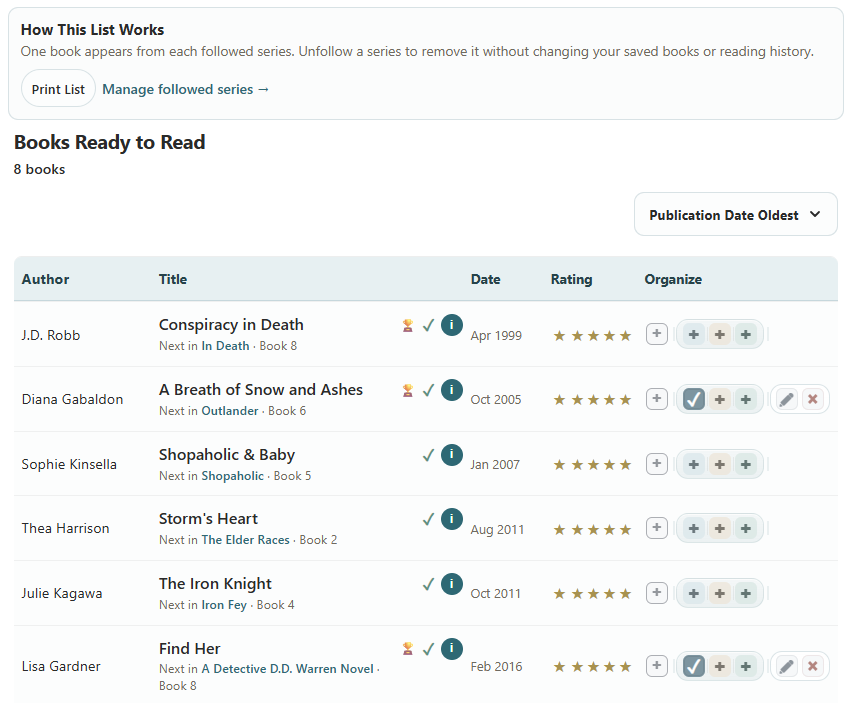The height and width of the screenshot is (703, 844).
Task: Toggle green plus shelf for Storm's Heart
Action: pos(745,529)
